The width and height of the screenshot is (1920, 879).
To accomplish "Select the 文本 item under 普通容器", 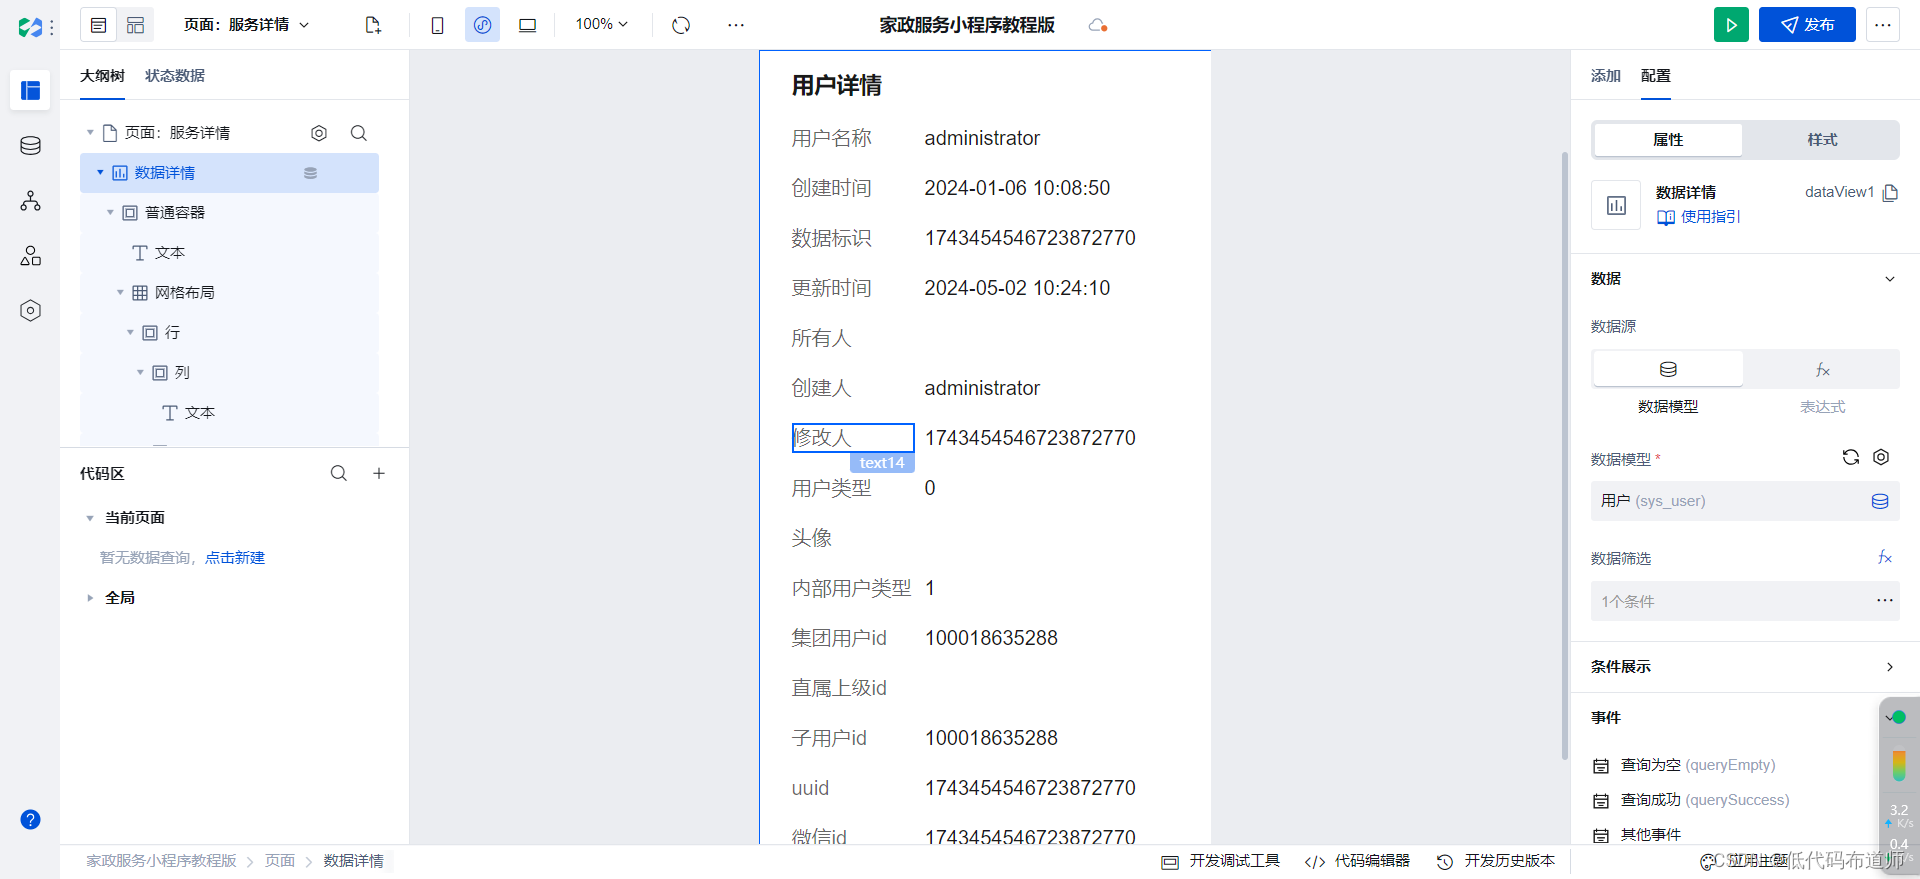I will coord(170,253).
